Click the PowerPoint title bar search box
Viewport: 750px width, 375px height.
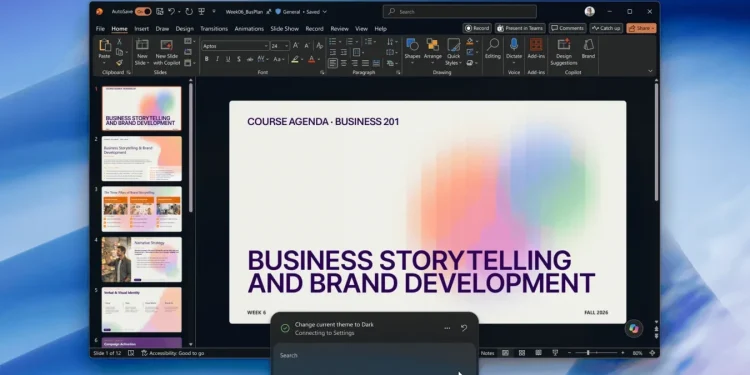coord(460,11)
